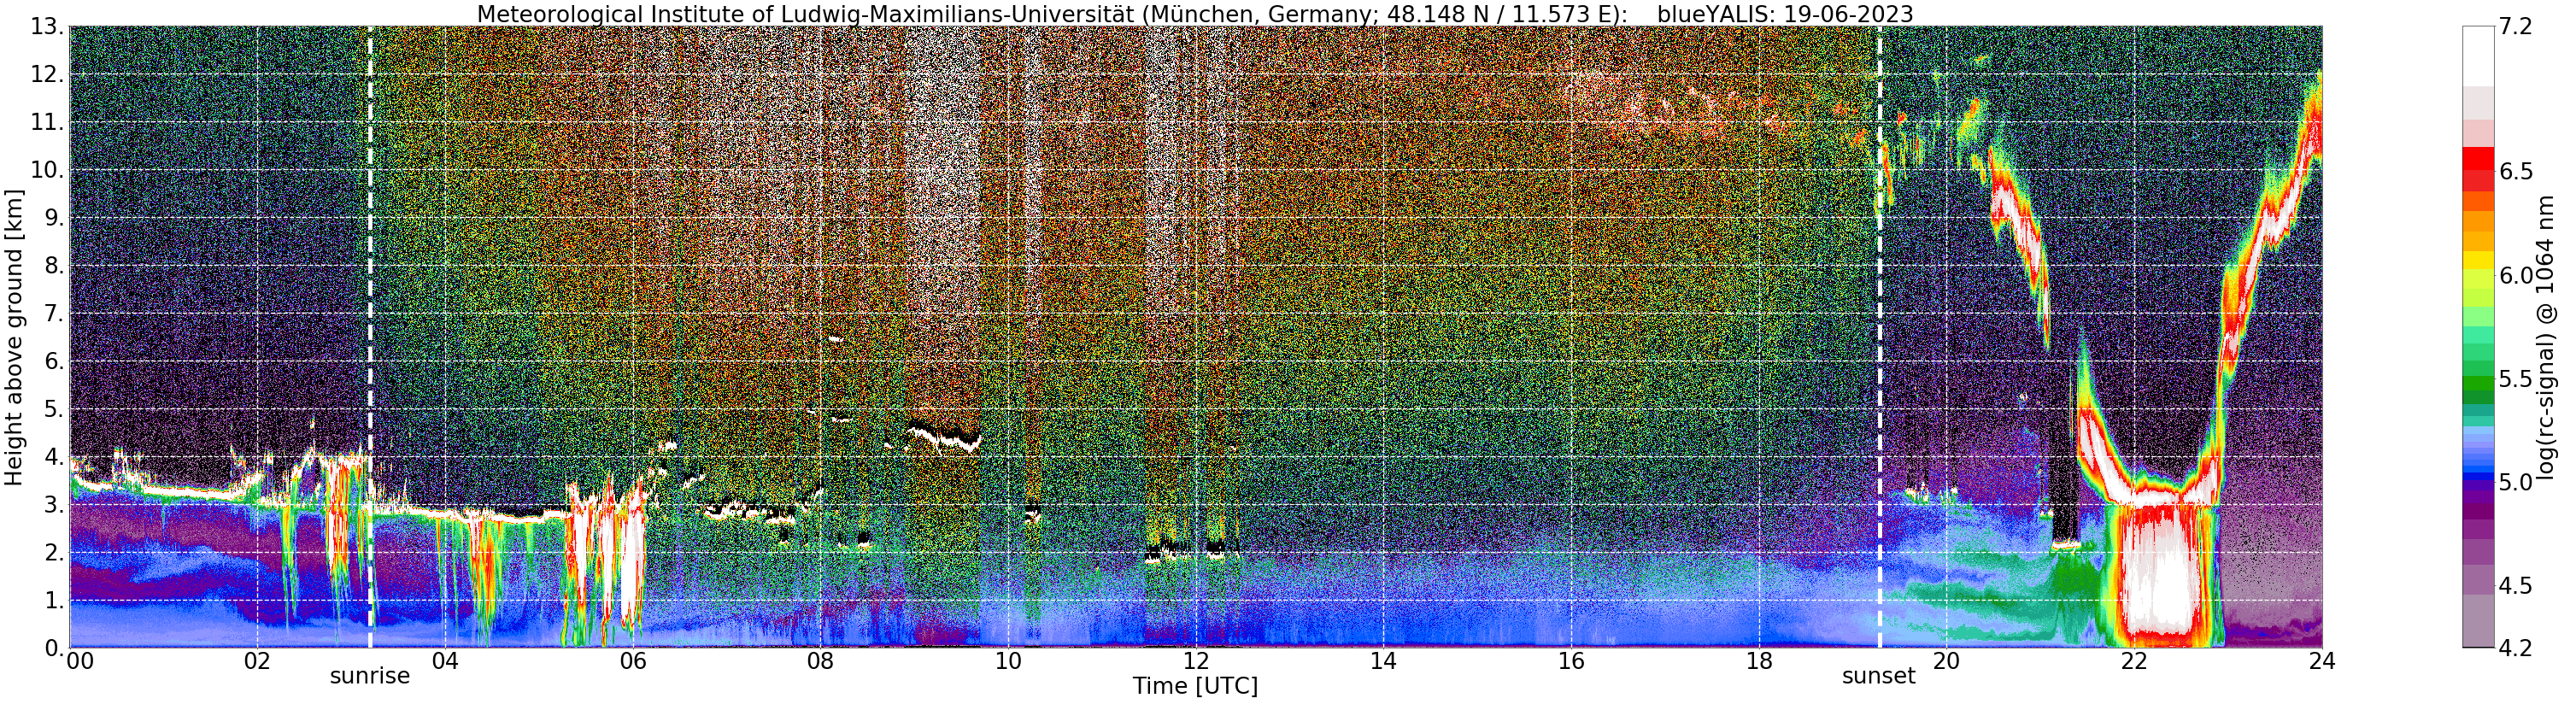Click the '04' time tick label
The width and height of the screenshot is (2576, 704).
coord(445,661)
